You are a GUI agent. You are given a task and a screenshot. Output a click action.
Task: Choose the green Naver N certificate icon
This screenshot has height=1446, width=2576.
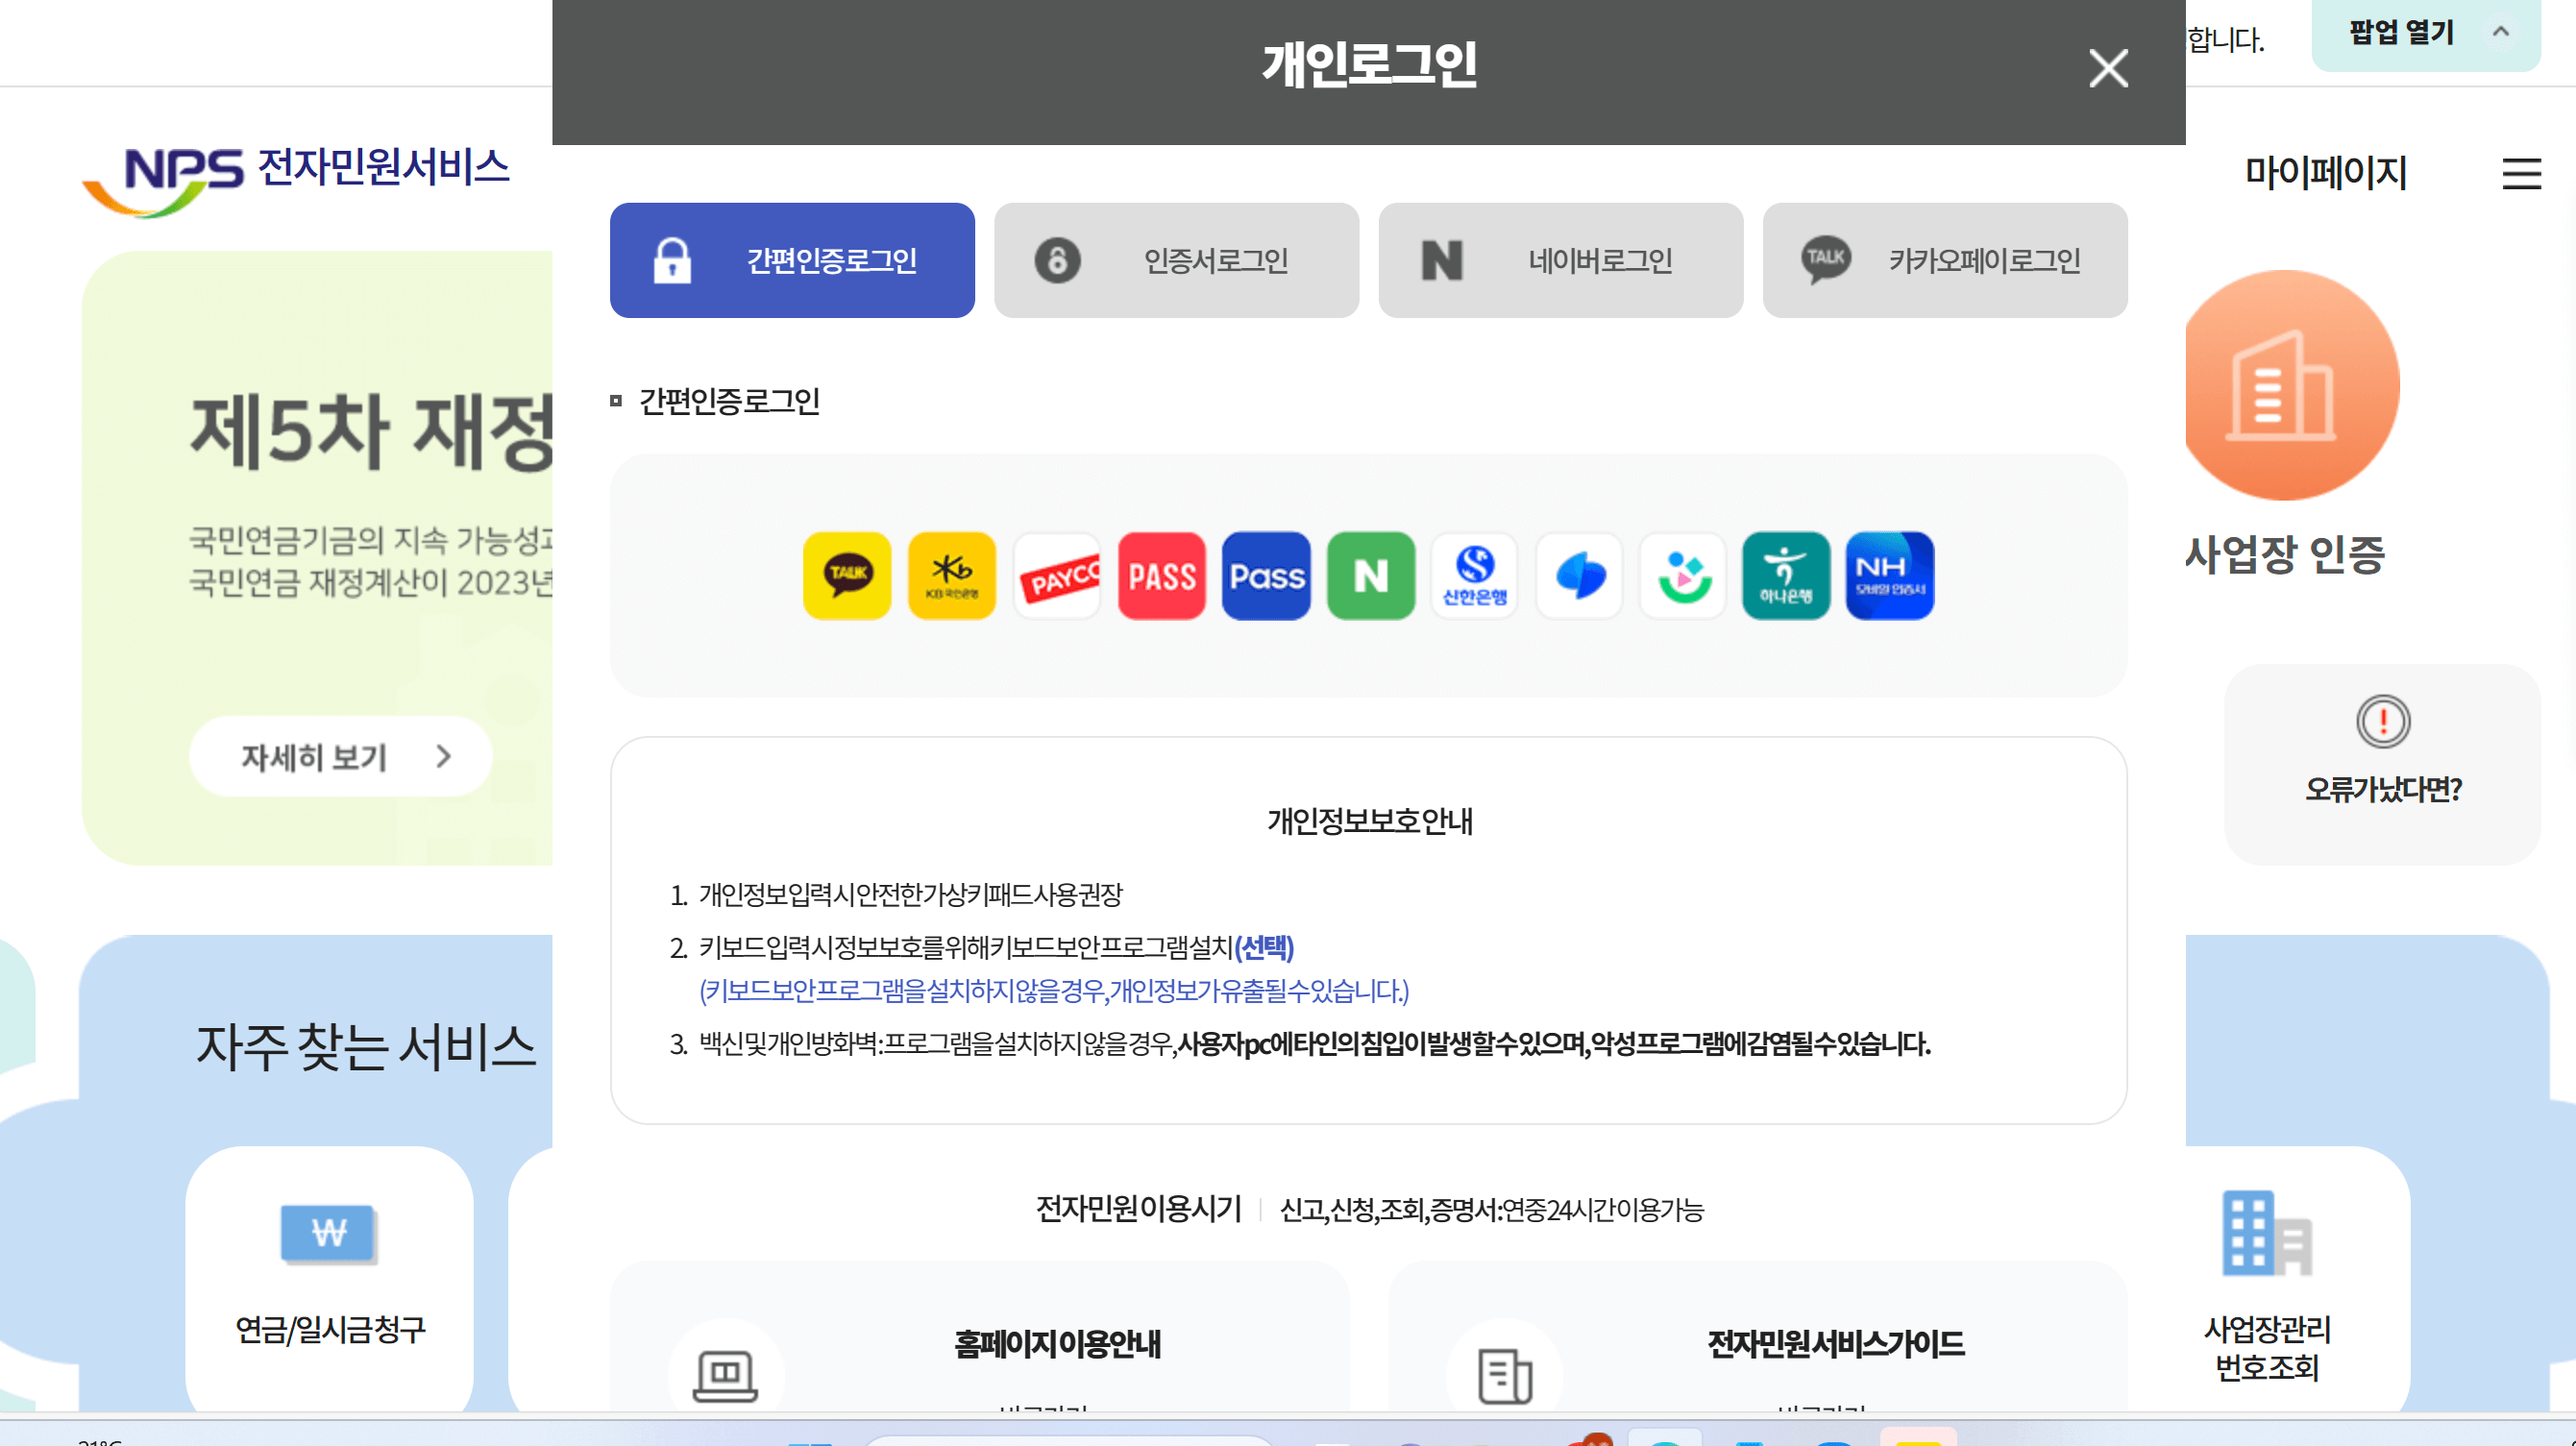(1370, 575)
